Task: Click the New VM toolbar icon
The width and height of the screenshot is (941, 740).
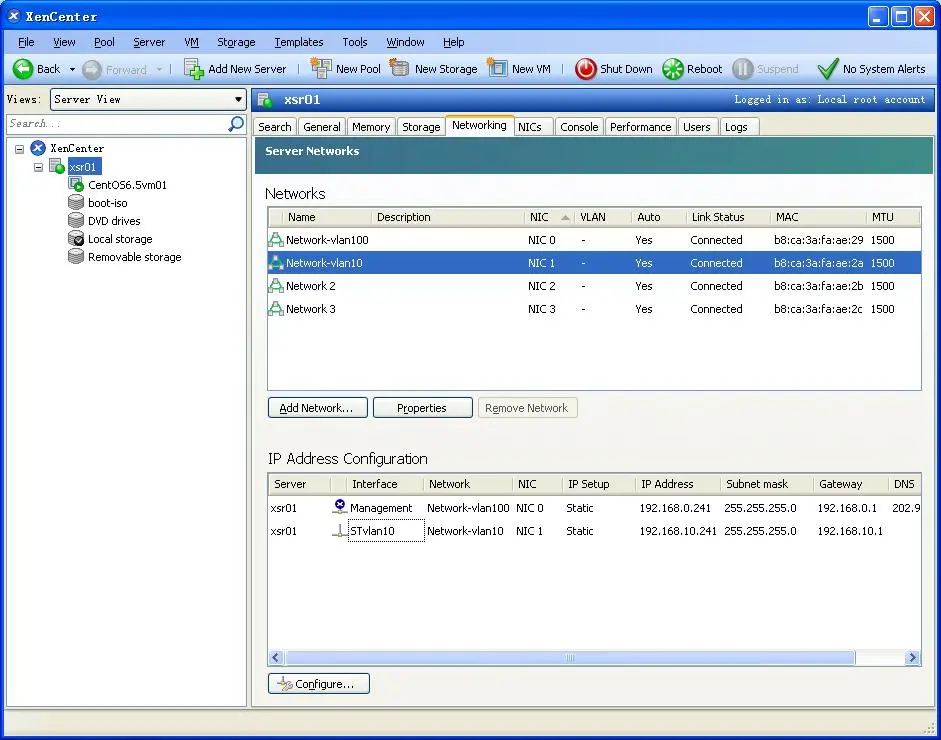Action: coord(497,69)
